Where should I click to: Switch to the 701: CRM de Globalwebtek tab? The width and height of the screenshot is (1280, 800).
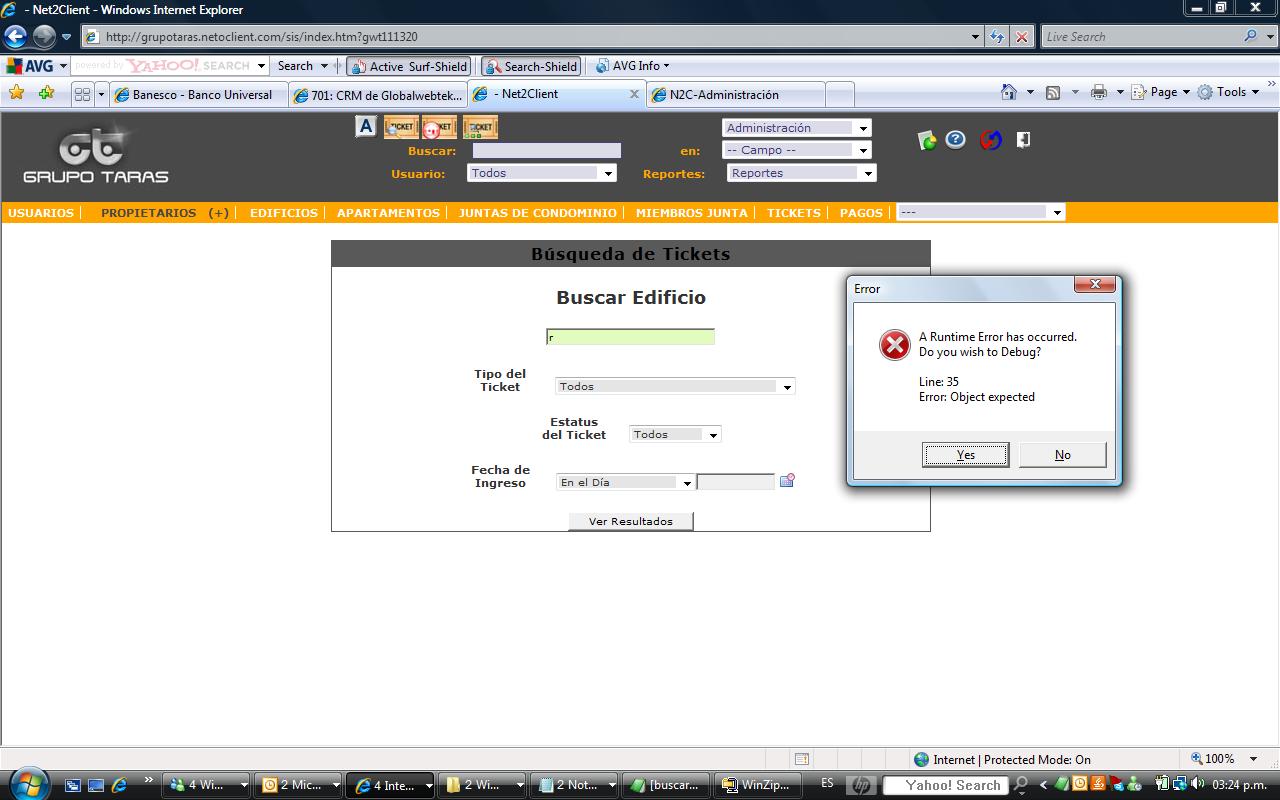(x=378, y=95)
